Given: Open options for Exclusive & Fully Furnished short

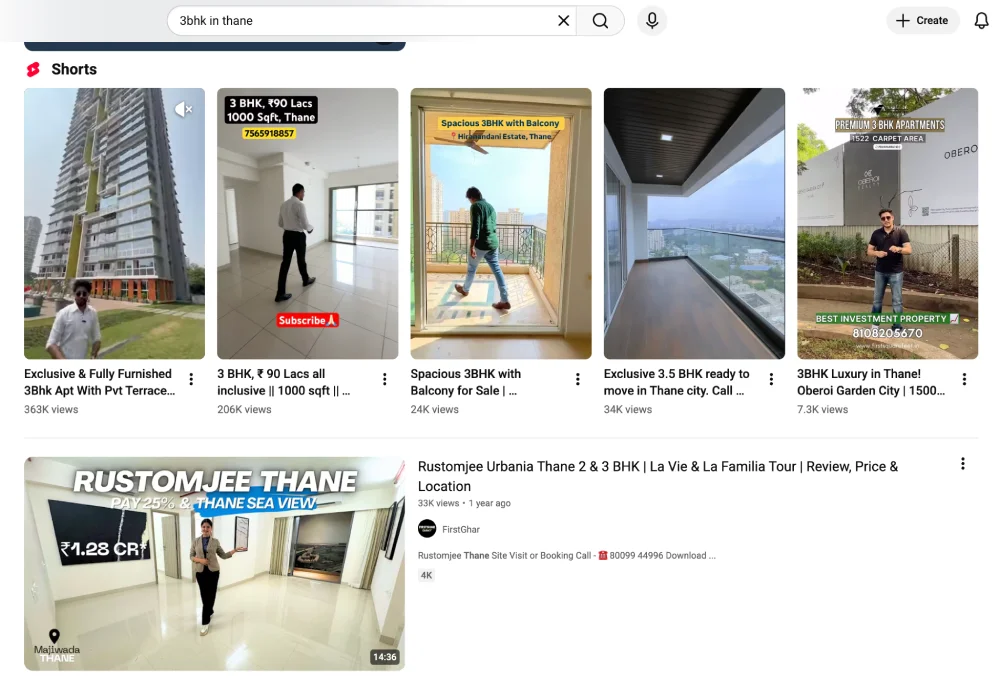Looking at the screenshot, I should pyautogui.click(x=191, y=379).
